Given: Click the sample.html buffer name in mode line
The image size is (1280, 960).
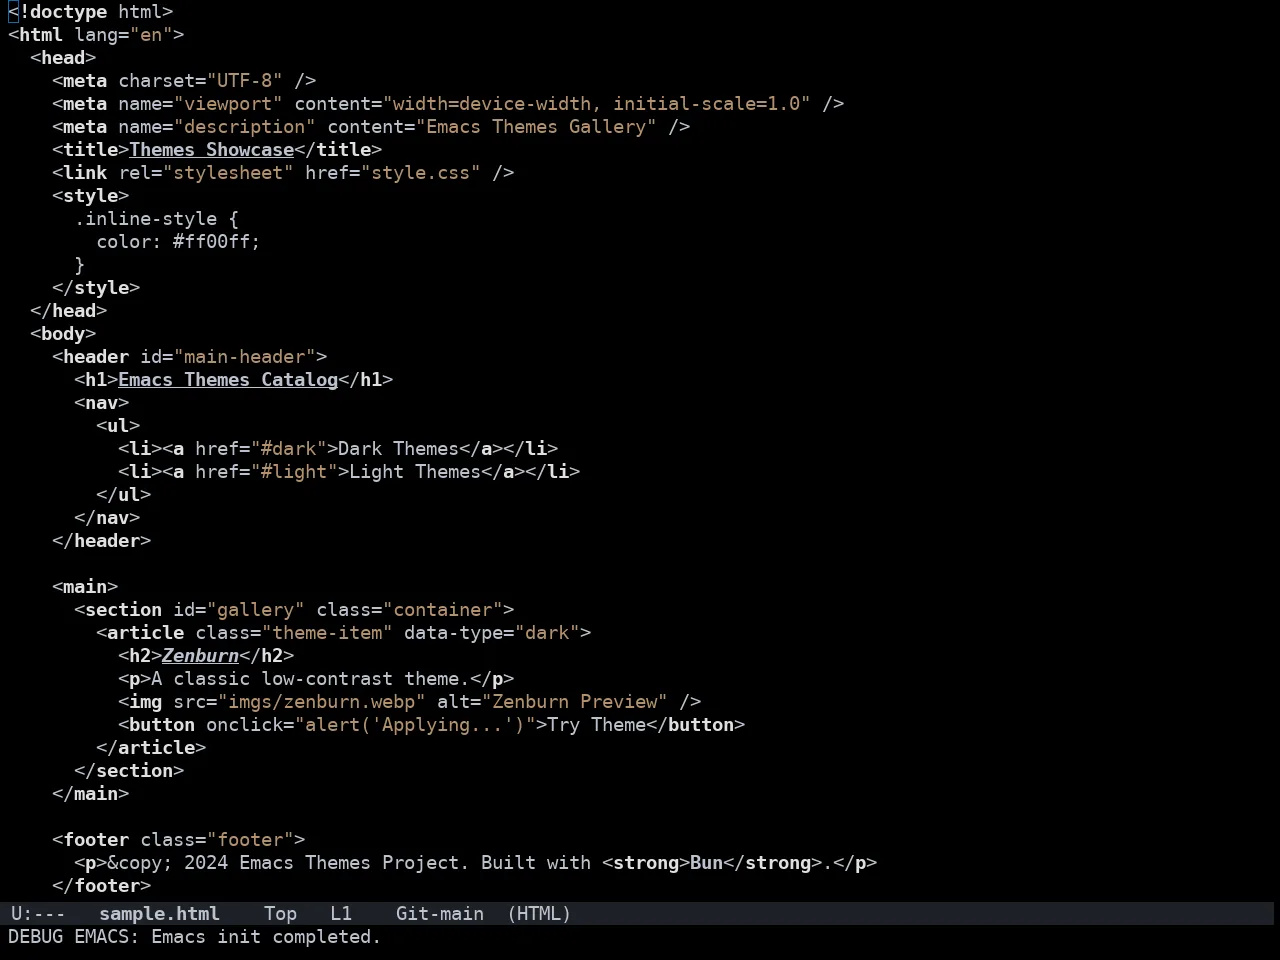Looking at the screenshot, I should [x=159, y=913].
